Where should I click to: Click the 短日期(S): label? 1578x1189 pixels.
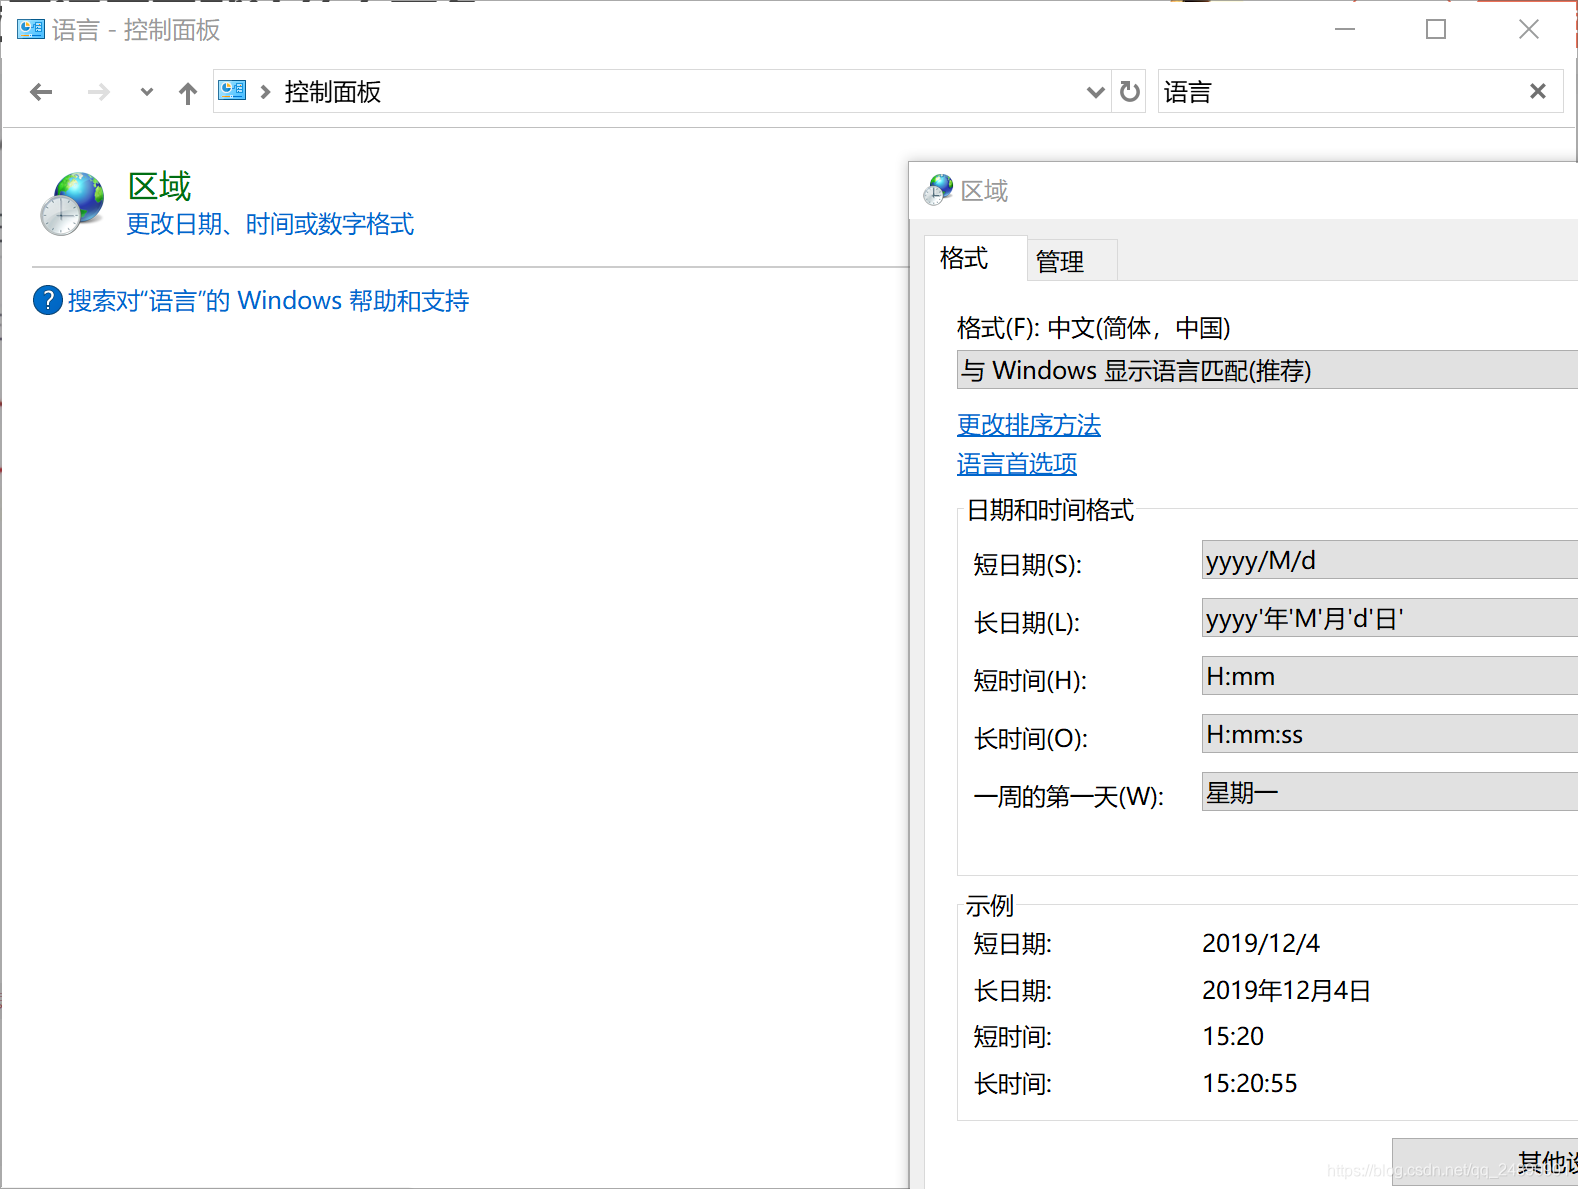1027,565
